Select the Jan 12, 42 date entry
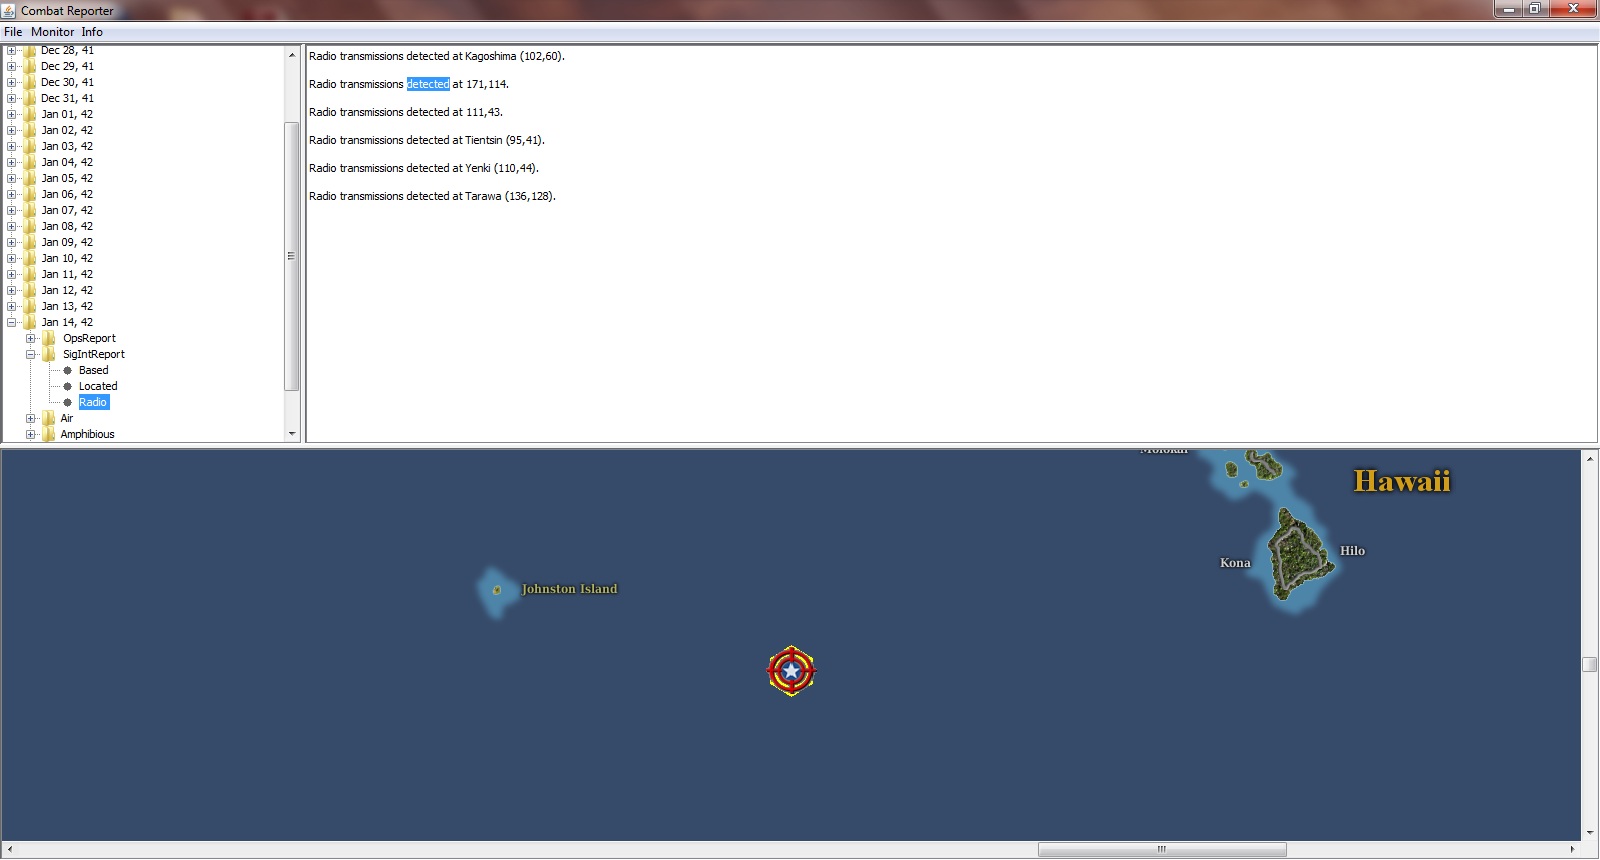This screenshot has height=860, width=1600. point(67,290)
